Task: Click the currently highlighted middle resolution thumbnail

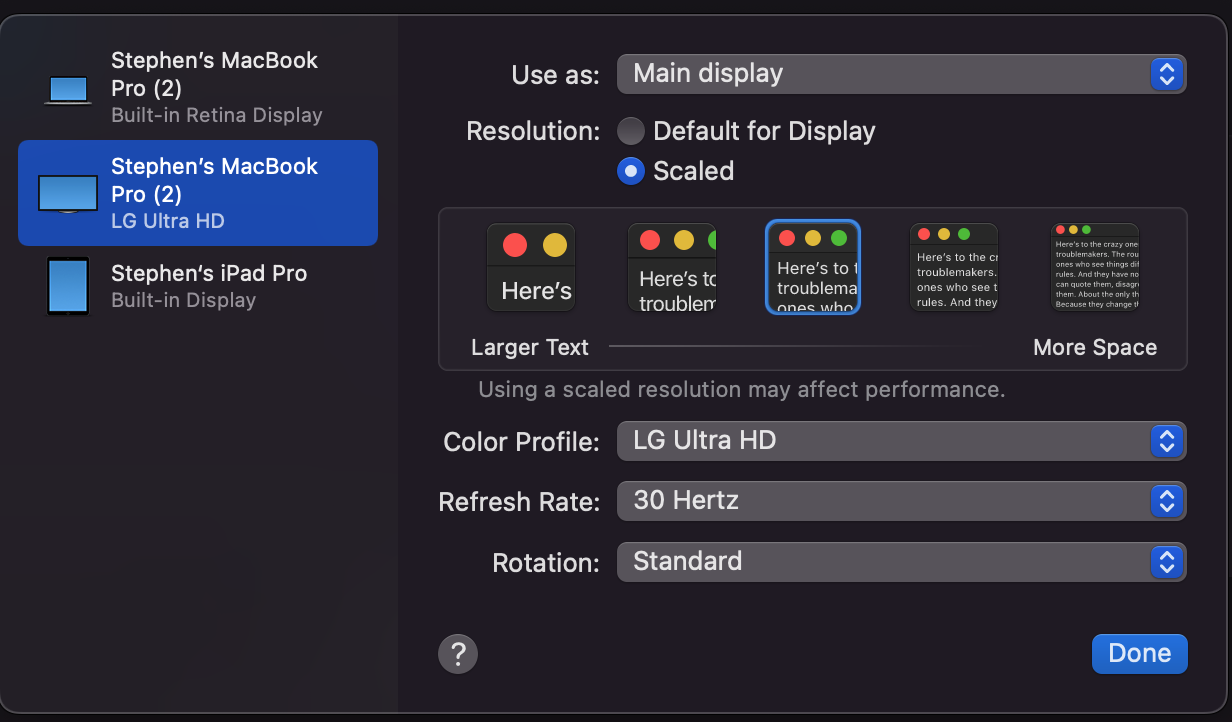Action: point(812,267)
